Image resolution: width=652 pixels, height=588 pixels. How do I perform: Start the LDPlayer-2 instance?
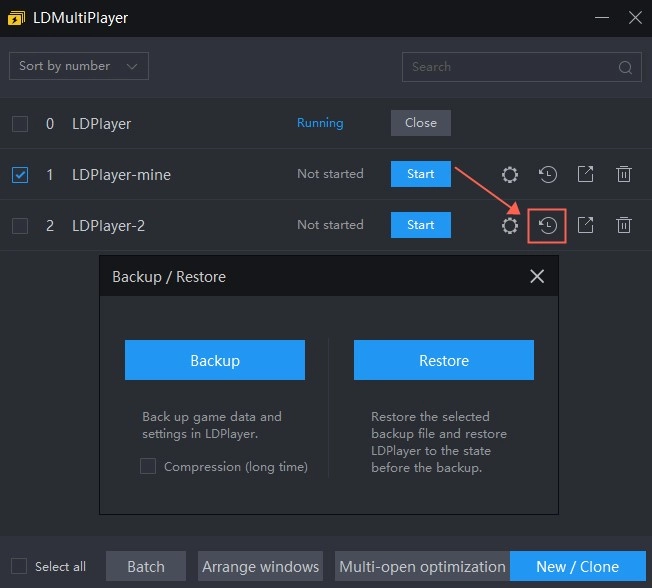point(420,225)
